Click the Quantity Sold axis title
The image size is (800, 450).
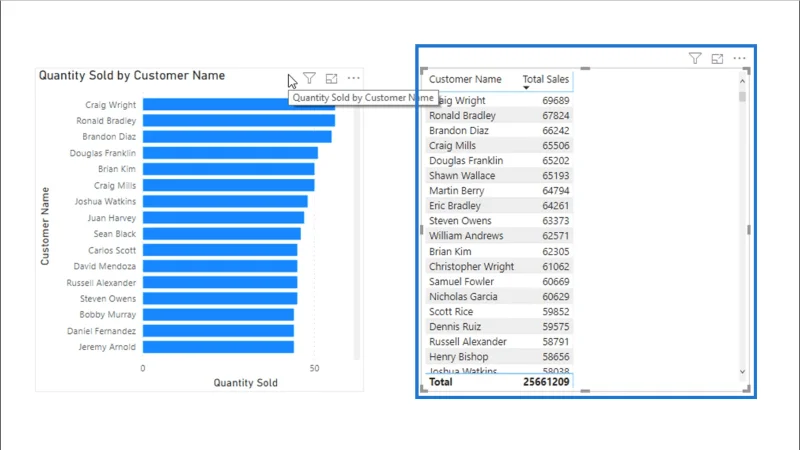(245, 383)
